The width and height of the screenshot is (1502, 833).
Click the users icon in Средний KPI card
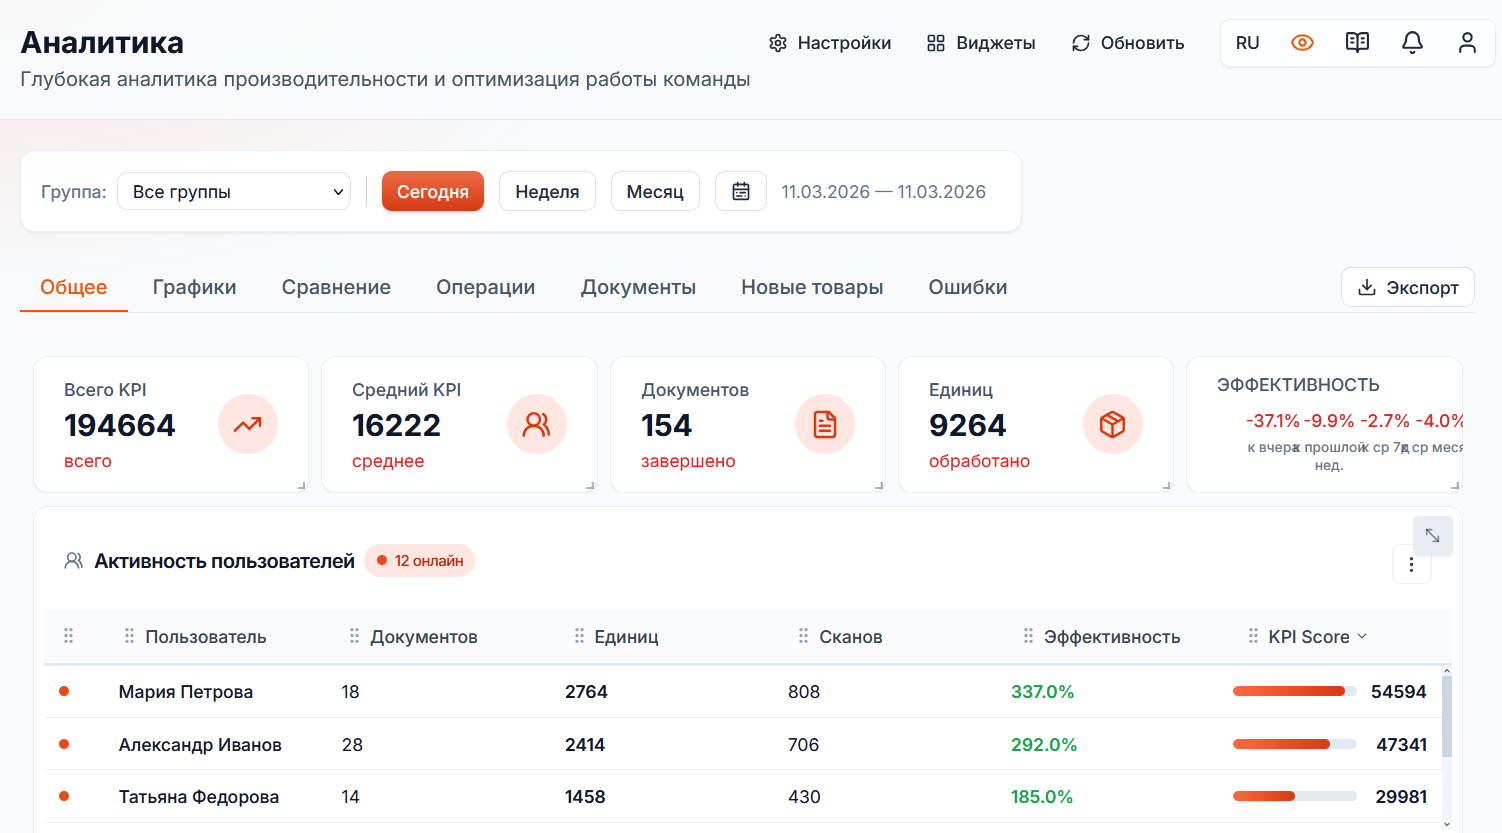pyautogui.click(x=537, y=424)
